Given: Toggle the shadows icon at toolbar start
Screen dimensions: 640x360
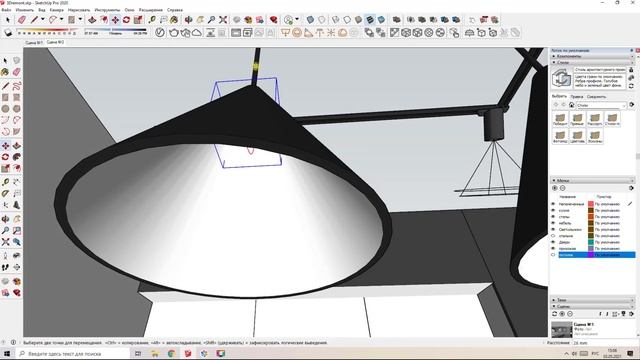Looking at the screenshot, I should (8, 33).
